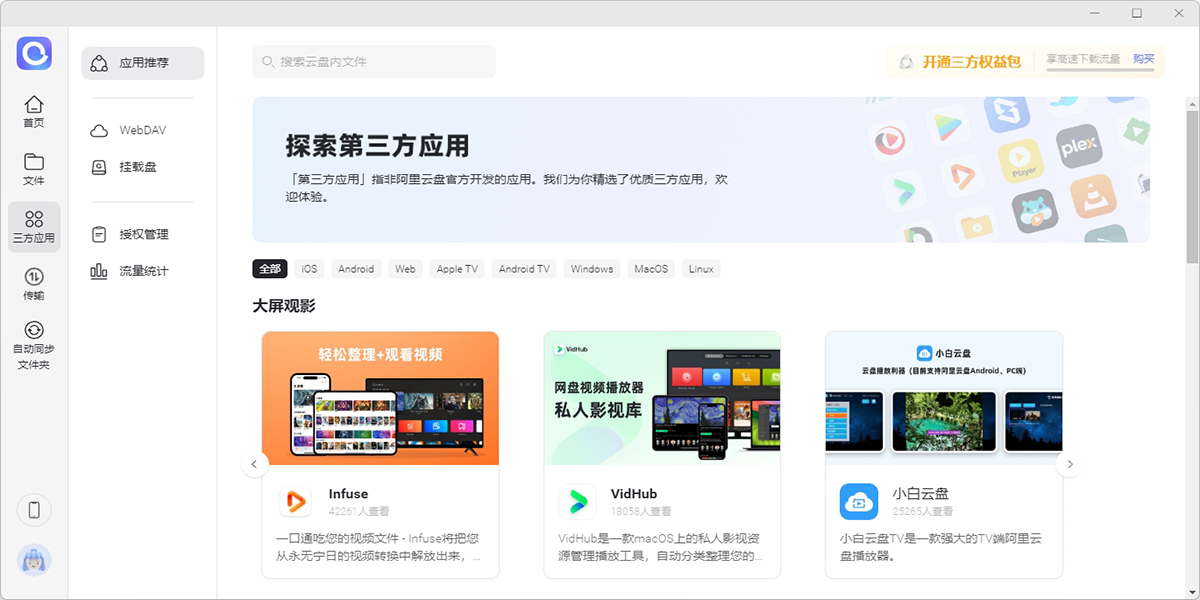Open the Infuse promotional thumbnail
Screen dimensions: 1200x600
coord(380,398)
